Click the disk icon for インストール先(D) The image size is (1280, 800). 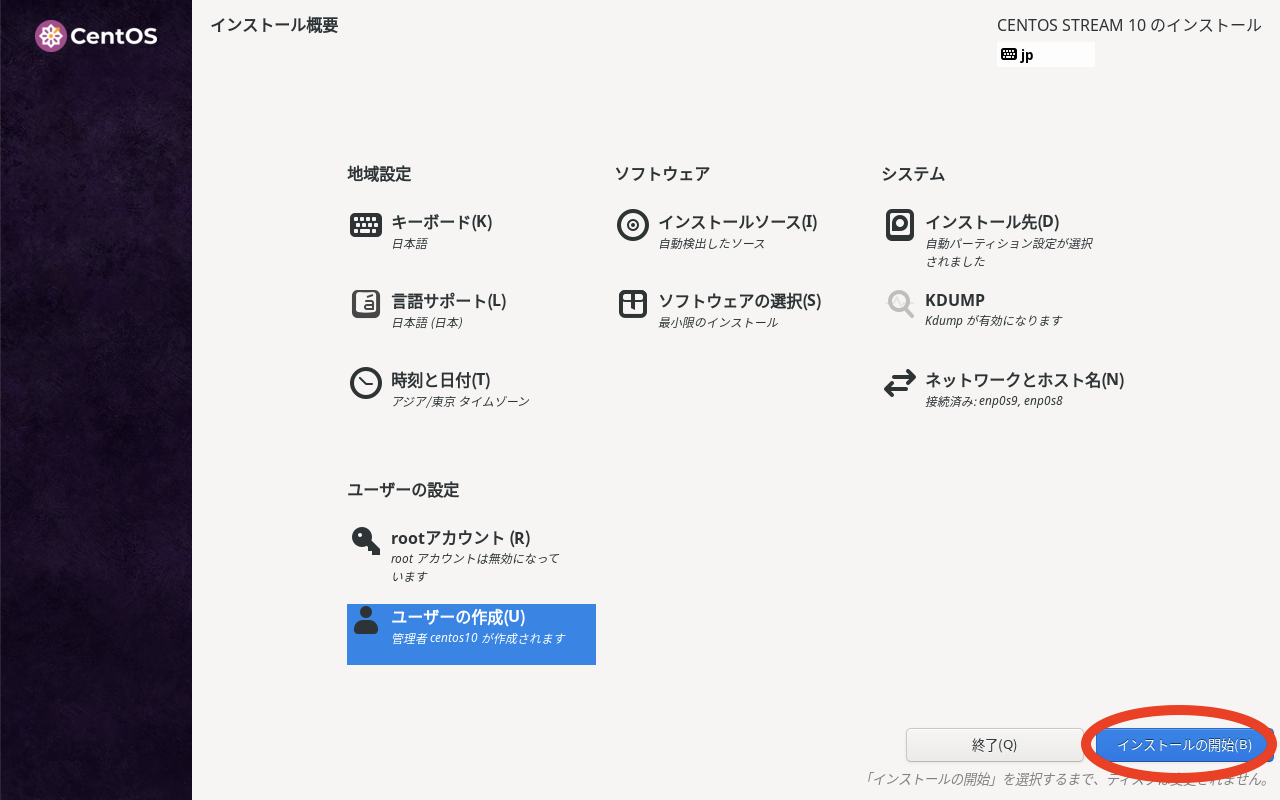coord(900,225)
